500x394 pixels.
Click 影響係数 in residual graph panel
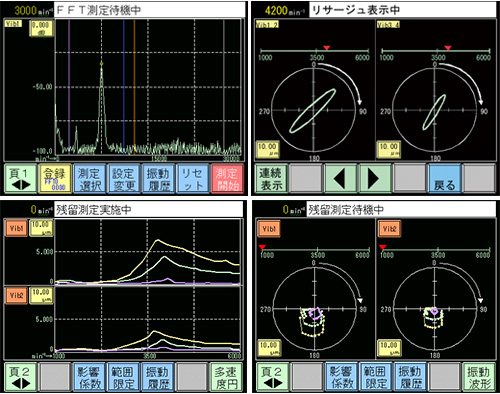tap(89, 377)
